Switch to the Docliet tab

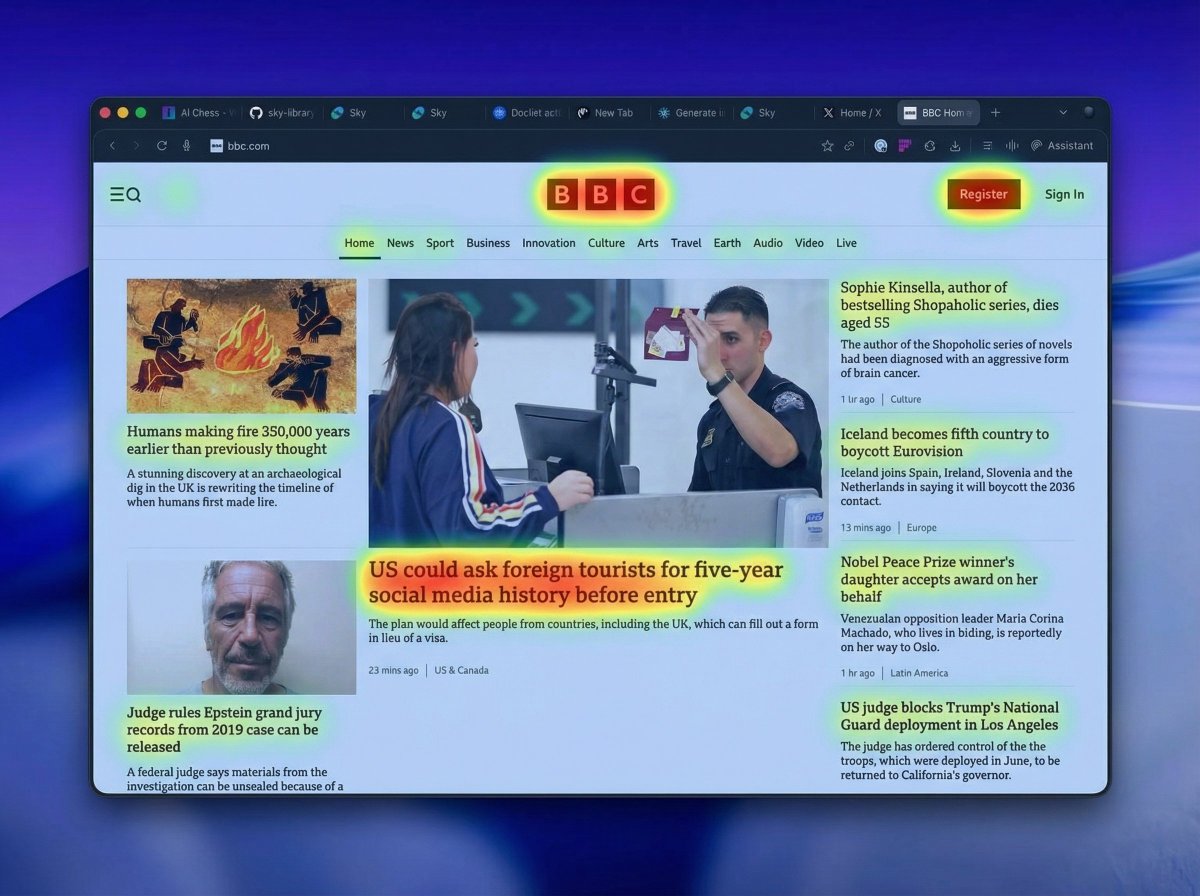(527, 113)
